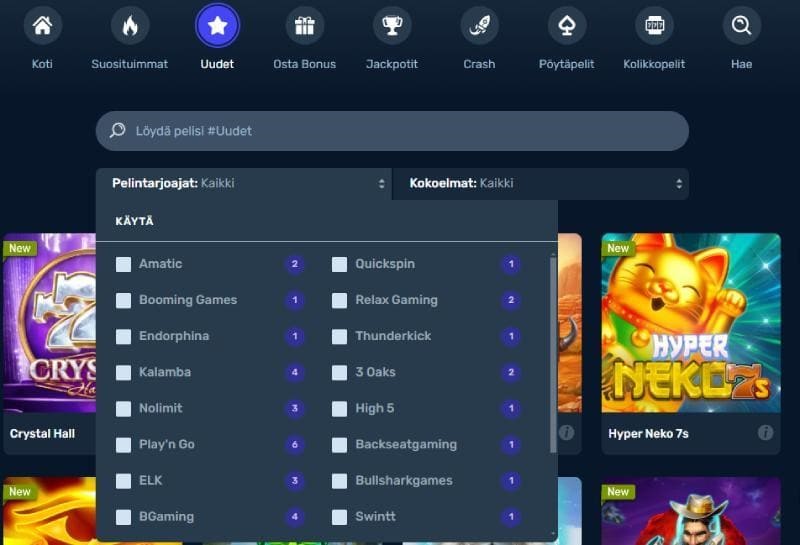Tick the High 5 checkbox
800x545 pixels.
(x=339, y=409)
